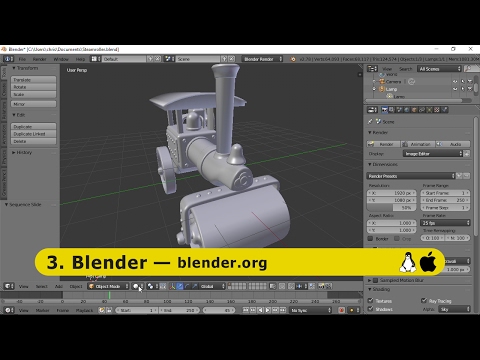The width and height of the screenshot is (480, 360).
Task: Uncheck the Textures shading checkbox
Action: click(x=370, y=300)
